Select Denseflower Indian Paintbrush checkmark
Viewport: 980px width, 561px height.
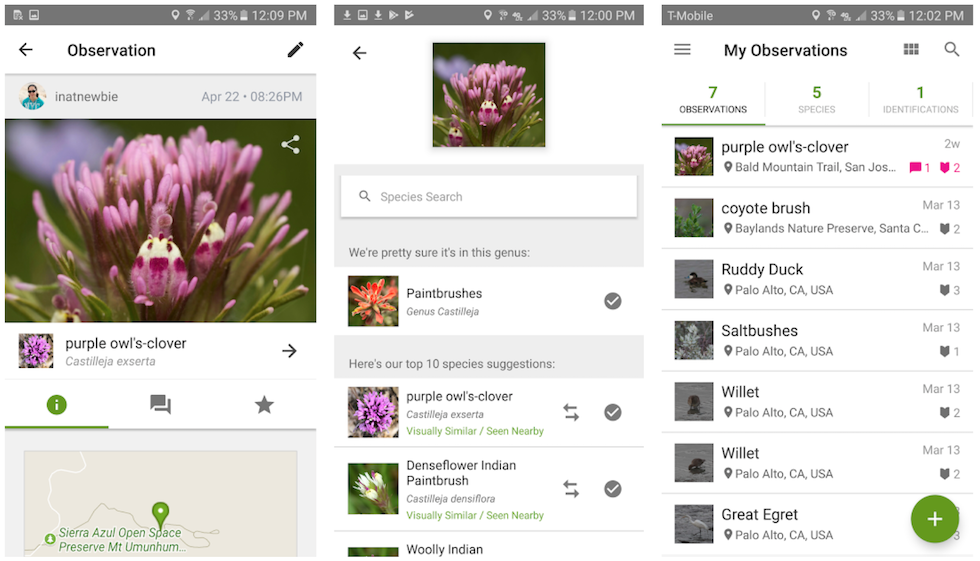point(613,489)
